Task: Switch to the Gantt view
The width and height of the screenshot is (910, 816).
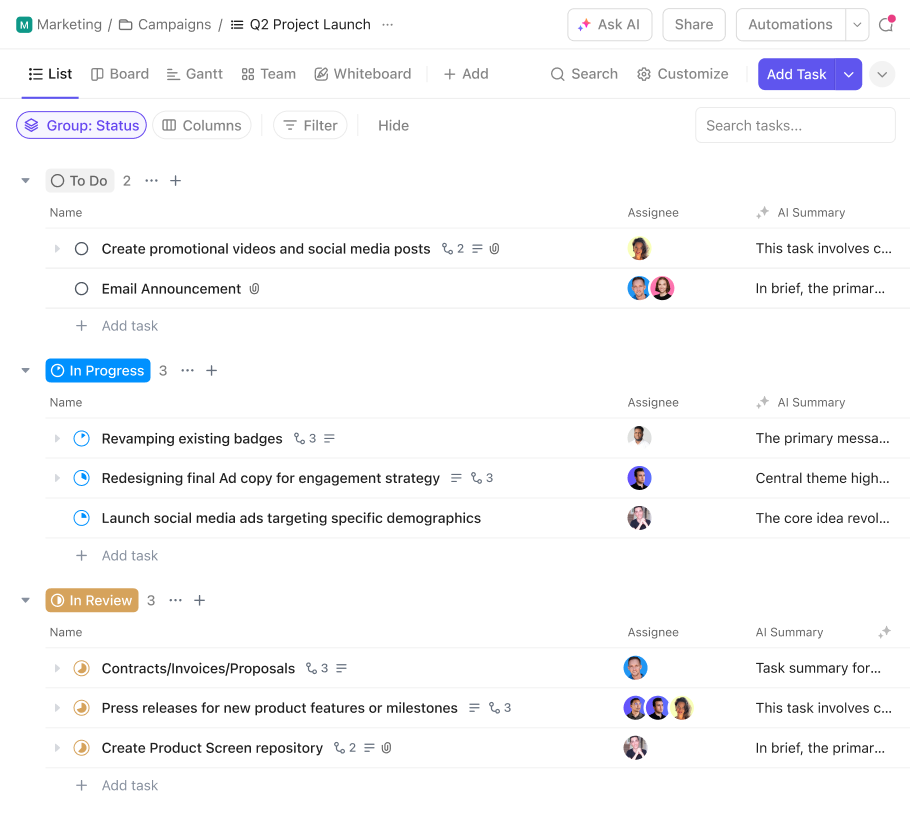Action: pyautogui.click(x=194, y=74)
